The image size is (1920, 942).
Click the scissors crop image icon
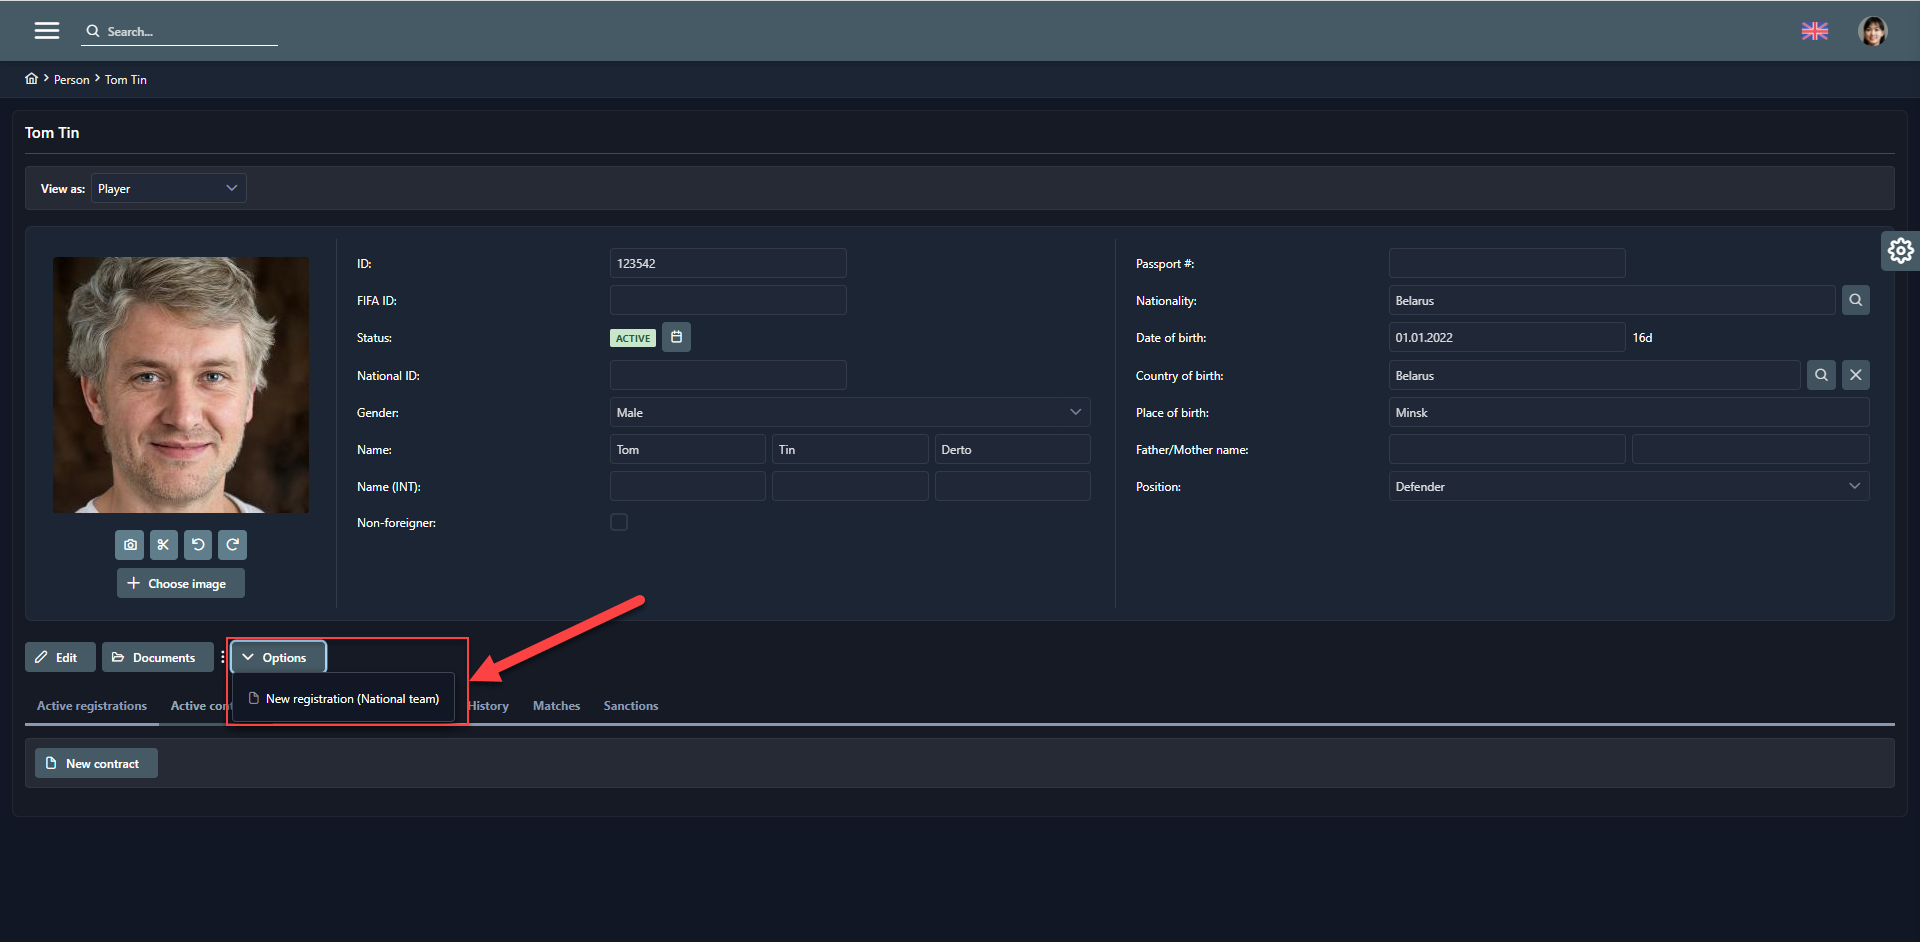click(164, 545)
